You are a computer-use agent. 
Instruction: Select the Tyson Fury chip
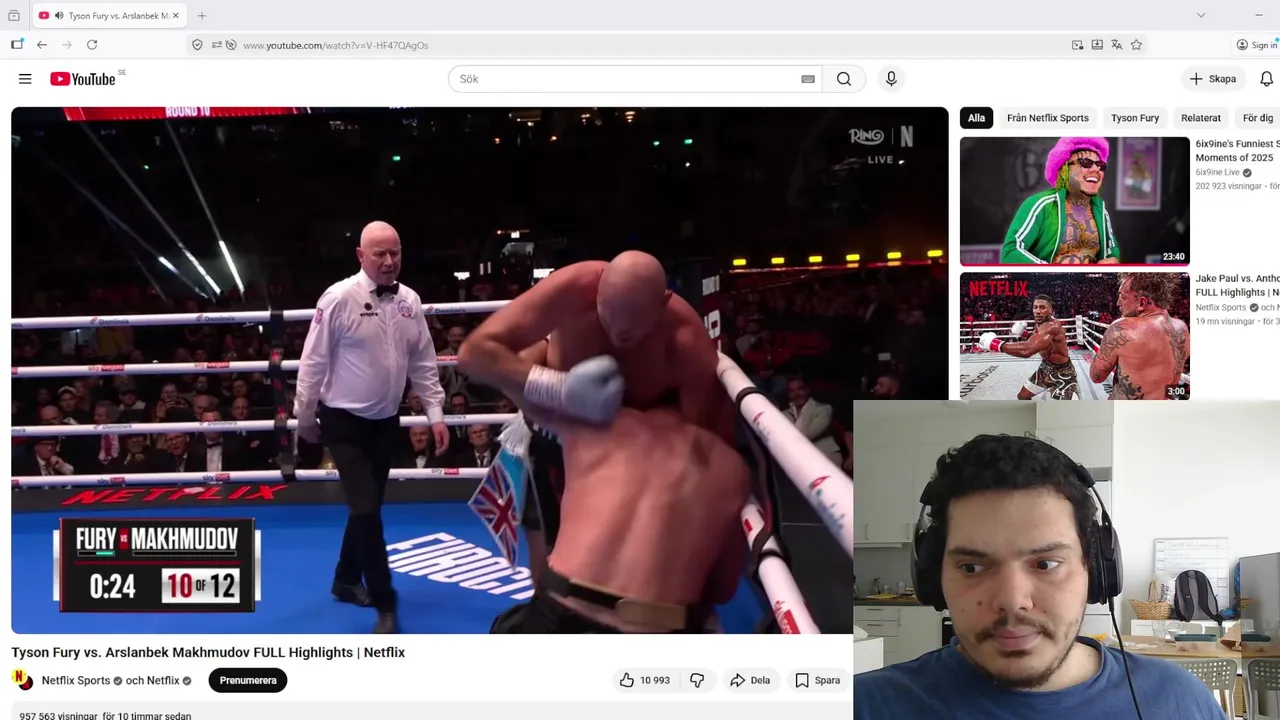(1135, 118)
